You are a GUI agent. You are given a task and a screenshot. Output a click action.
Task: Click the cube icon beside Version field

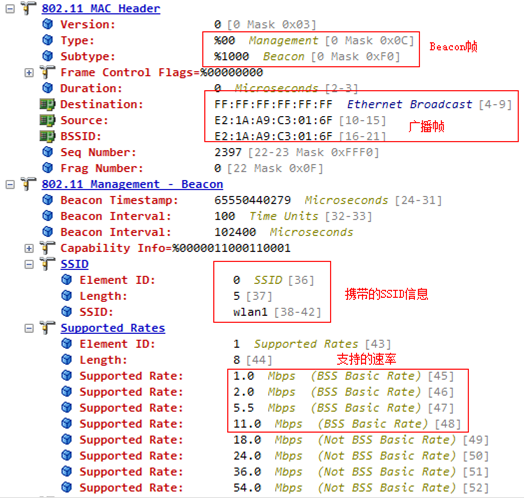[48, 24]
